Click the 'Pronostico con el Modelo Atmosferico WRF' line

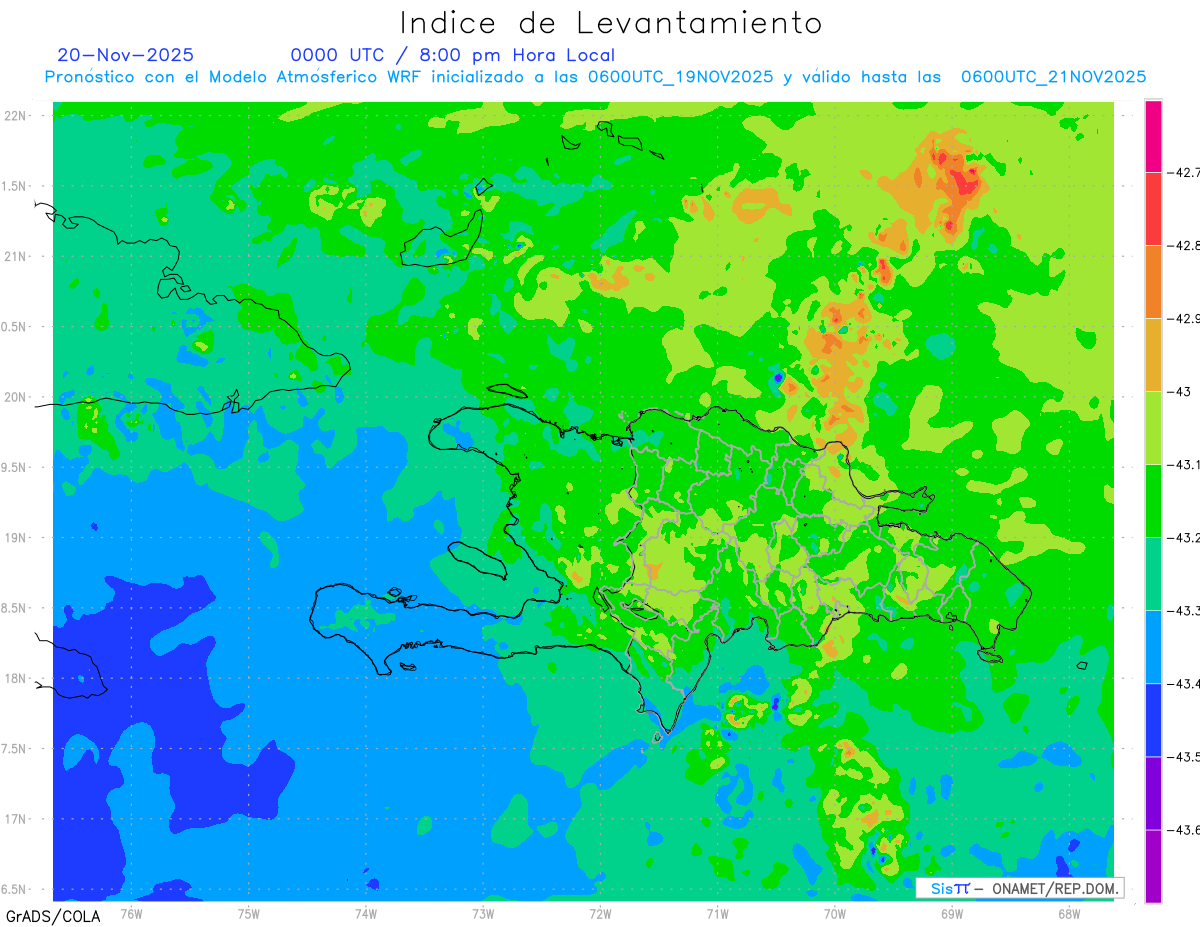pyautogui.click(x=596, y=77)
